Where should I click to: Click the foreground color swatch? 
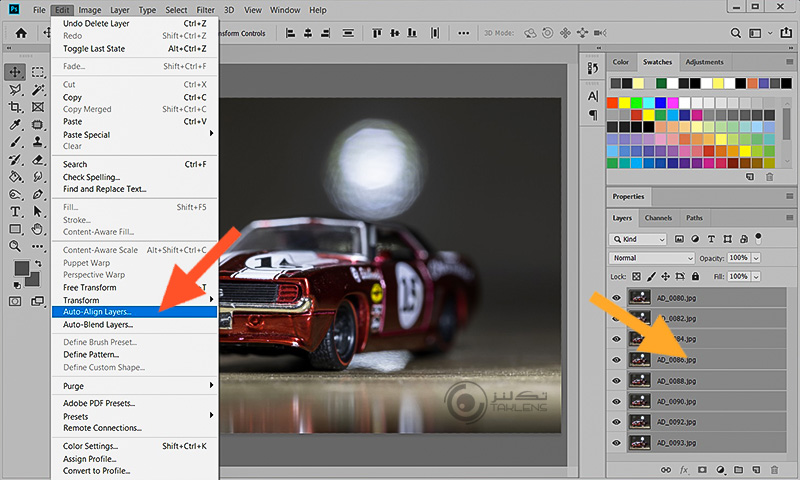click(x=21, y=269)
